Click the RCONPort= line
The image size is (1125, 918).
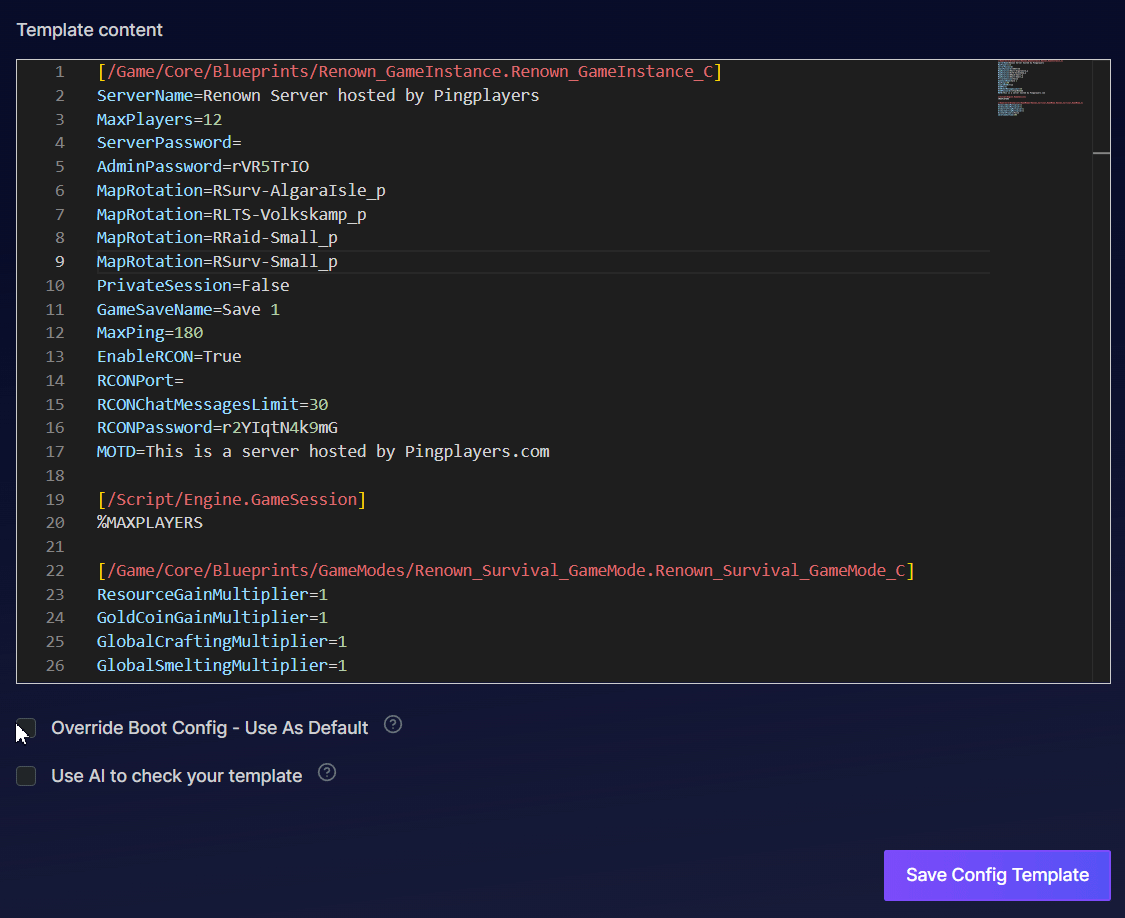(140, 381)
